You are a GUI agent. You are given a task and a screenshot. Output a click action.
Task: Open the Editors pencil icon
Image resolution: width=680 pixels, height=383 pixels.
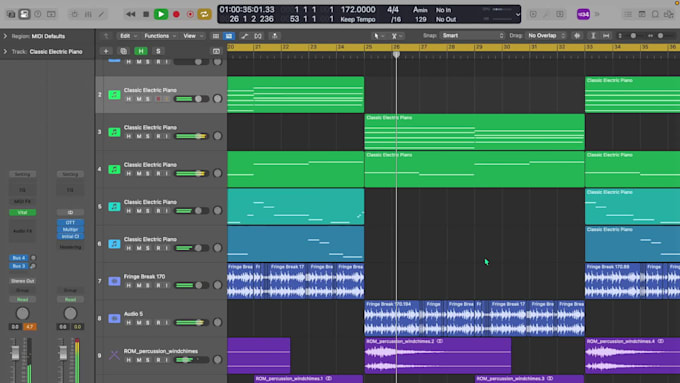[101, 14]
